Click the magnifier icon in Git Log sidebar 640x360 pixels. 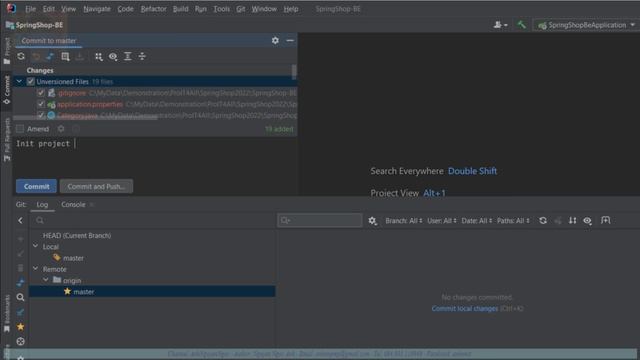tap(20, 297)
